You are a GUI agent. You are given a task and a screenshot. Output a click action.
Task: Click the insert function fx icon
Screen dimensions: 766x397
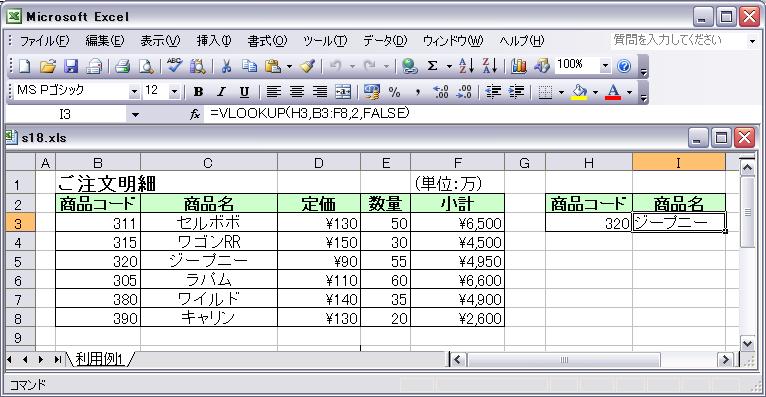195,114
